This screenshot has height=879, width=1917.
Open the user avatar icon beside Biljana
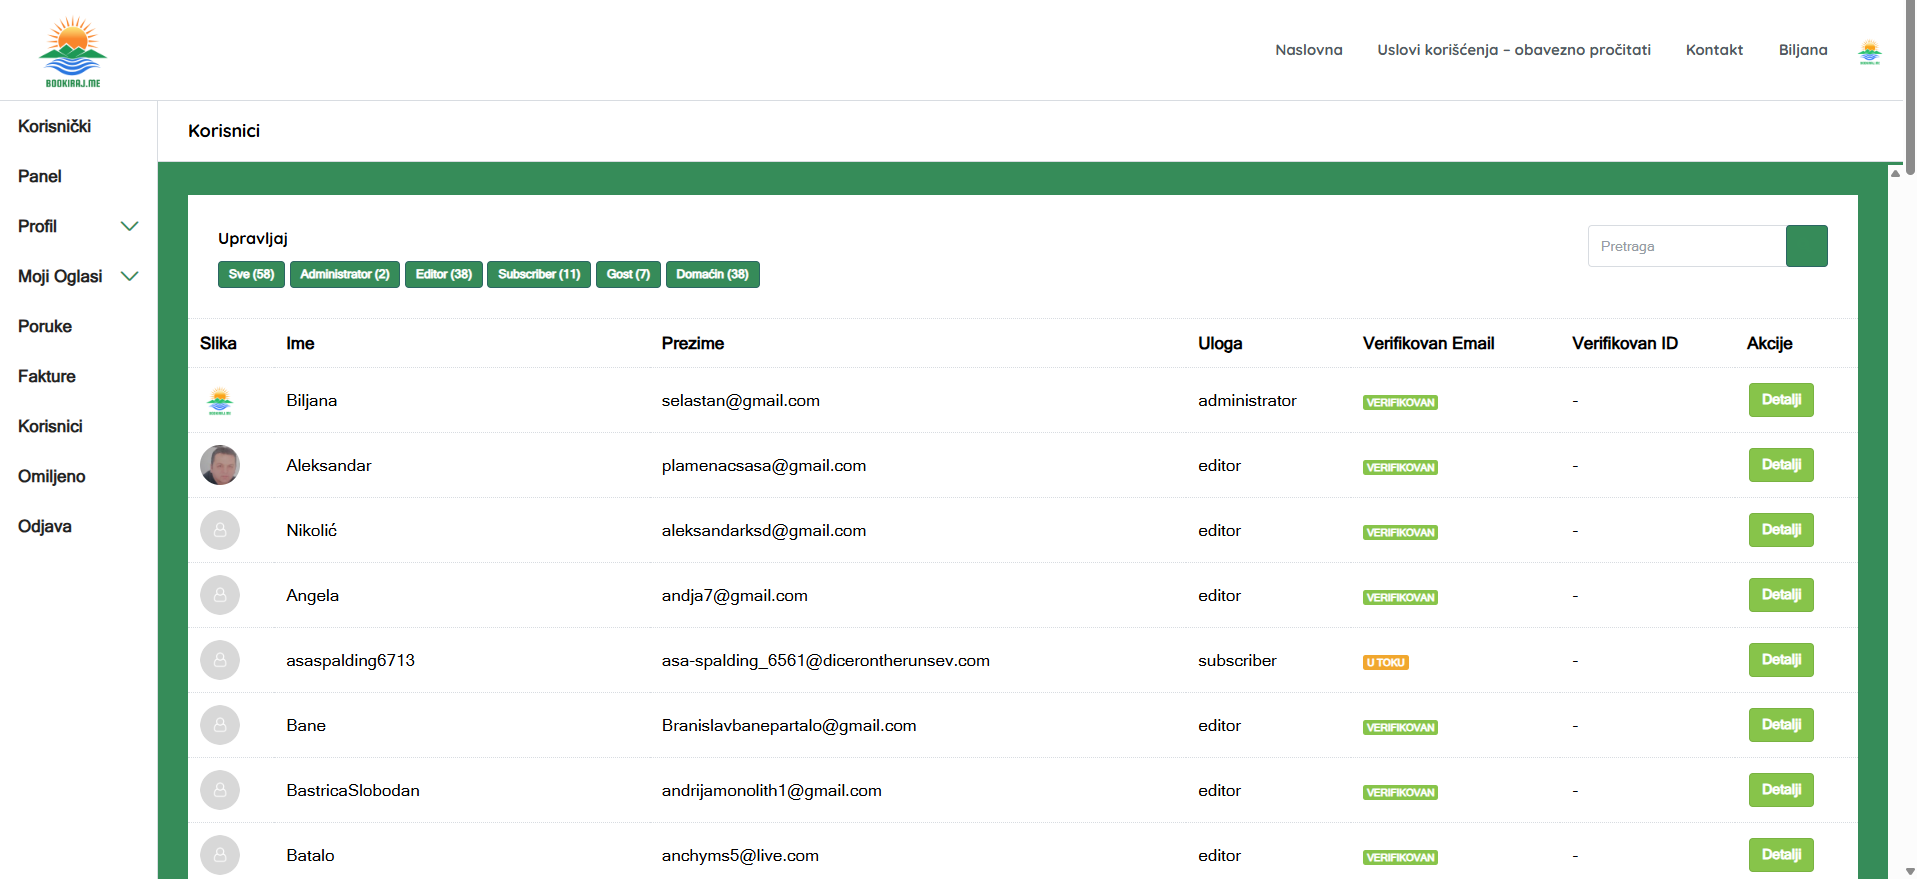(x=1869, y=51)
